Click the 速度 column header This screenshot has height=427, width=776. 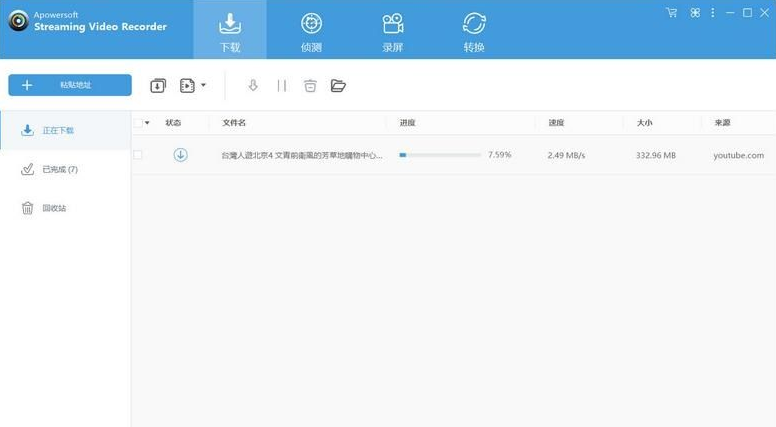click(556, 123)
